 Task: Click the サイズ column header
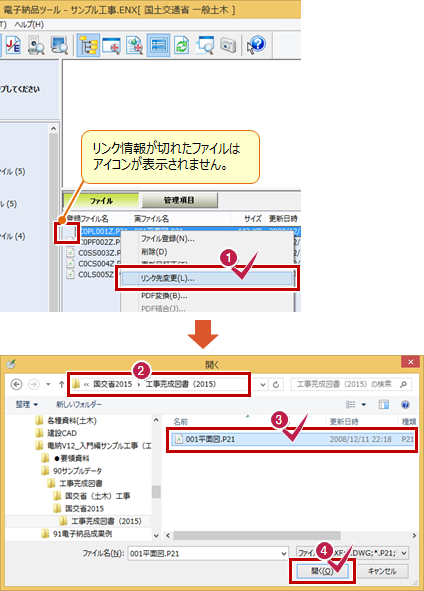(253, 219)
